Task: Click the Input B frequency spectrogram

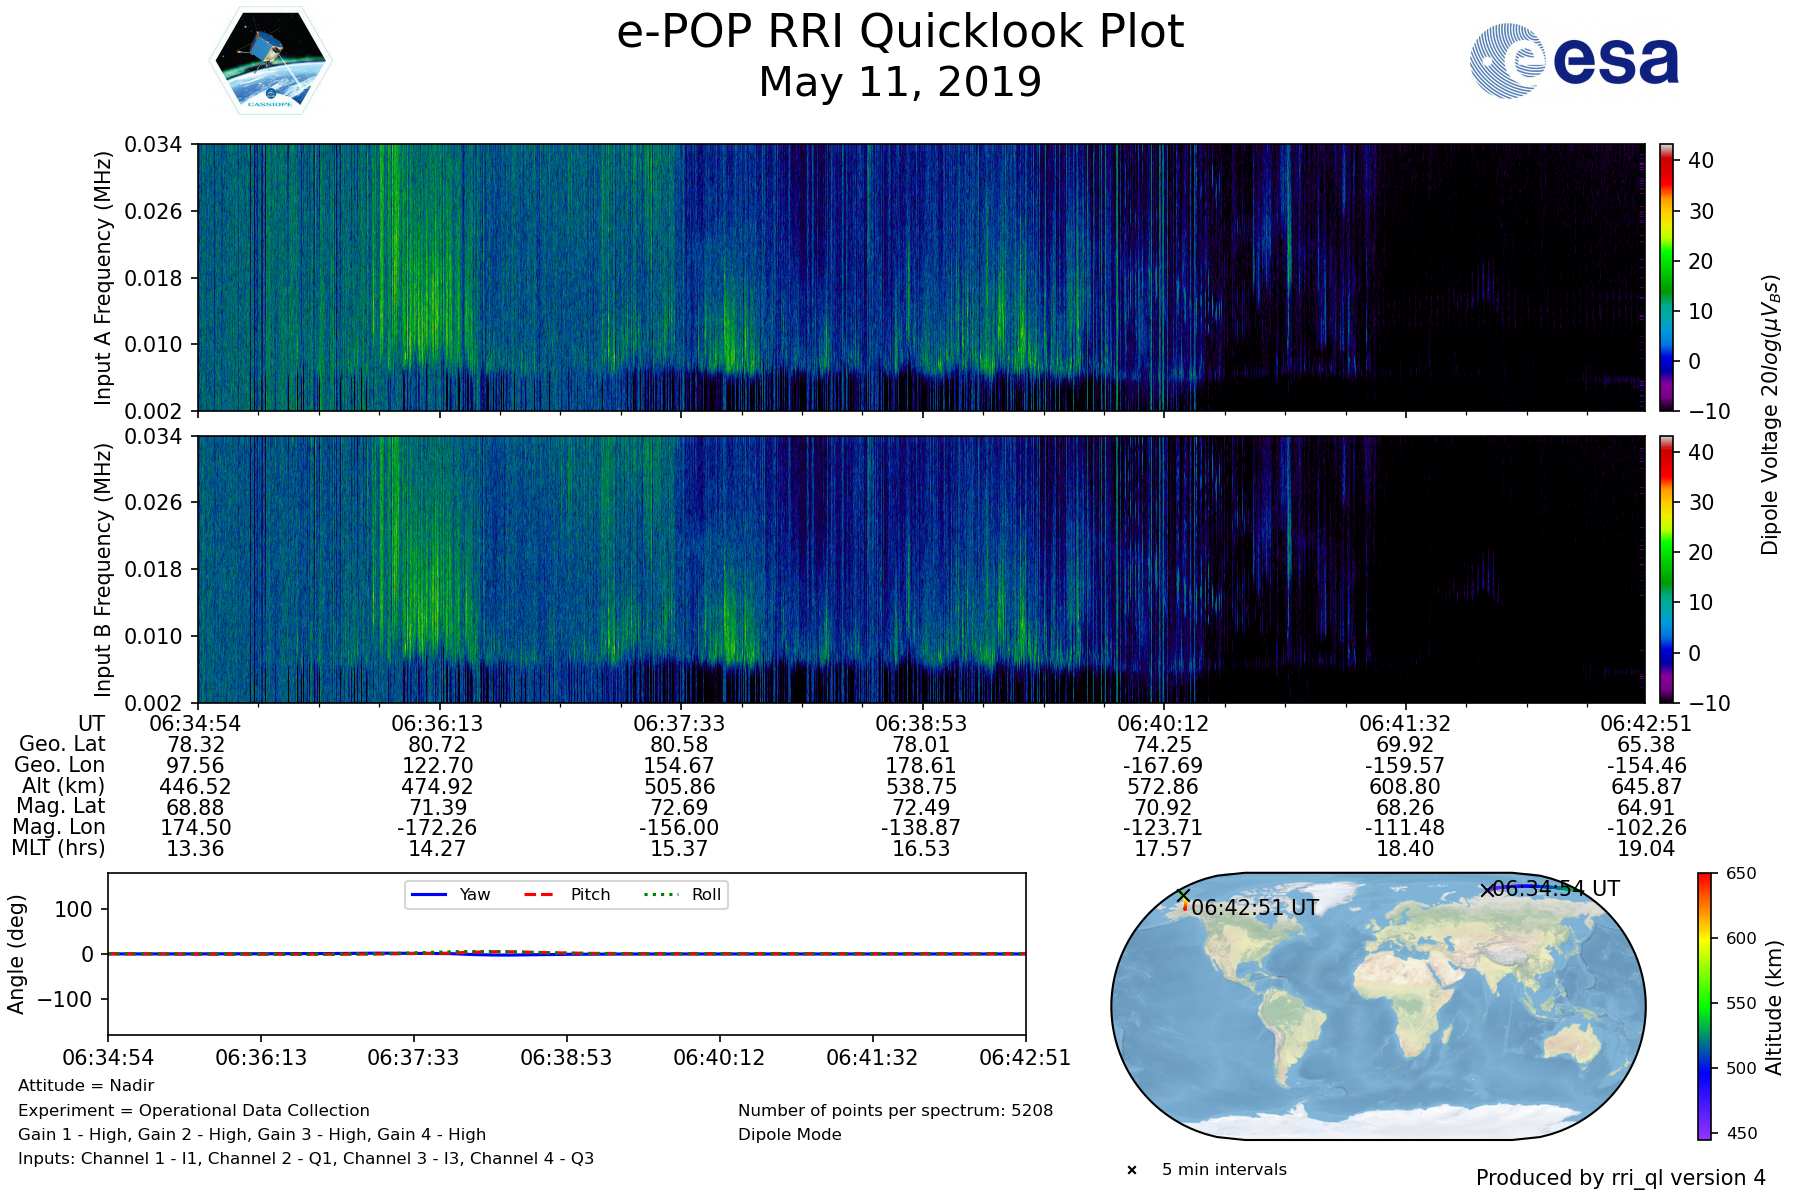Action: (920, 569)
